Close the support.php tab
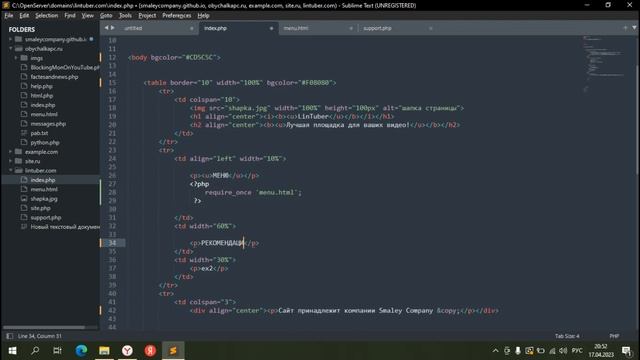Viewport: 640px width, 360px height. [430, 28]
